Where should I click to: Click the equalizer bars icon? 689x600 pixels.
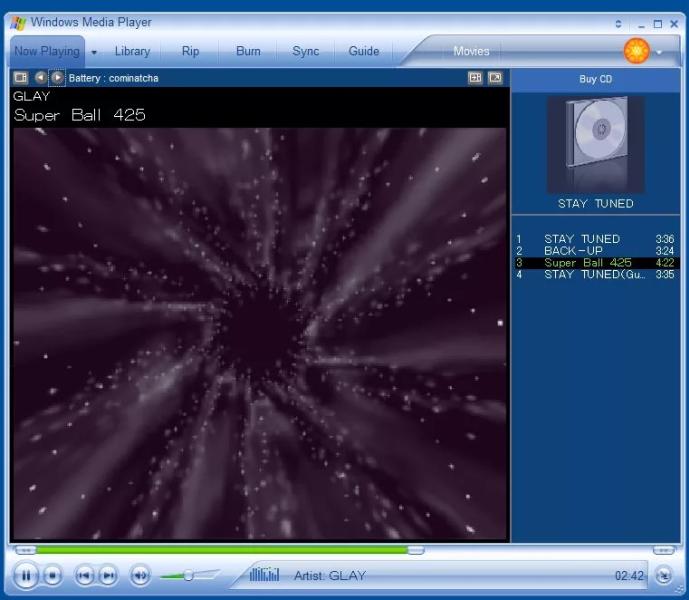[264, 574]
